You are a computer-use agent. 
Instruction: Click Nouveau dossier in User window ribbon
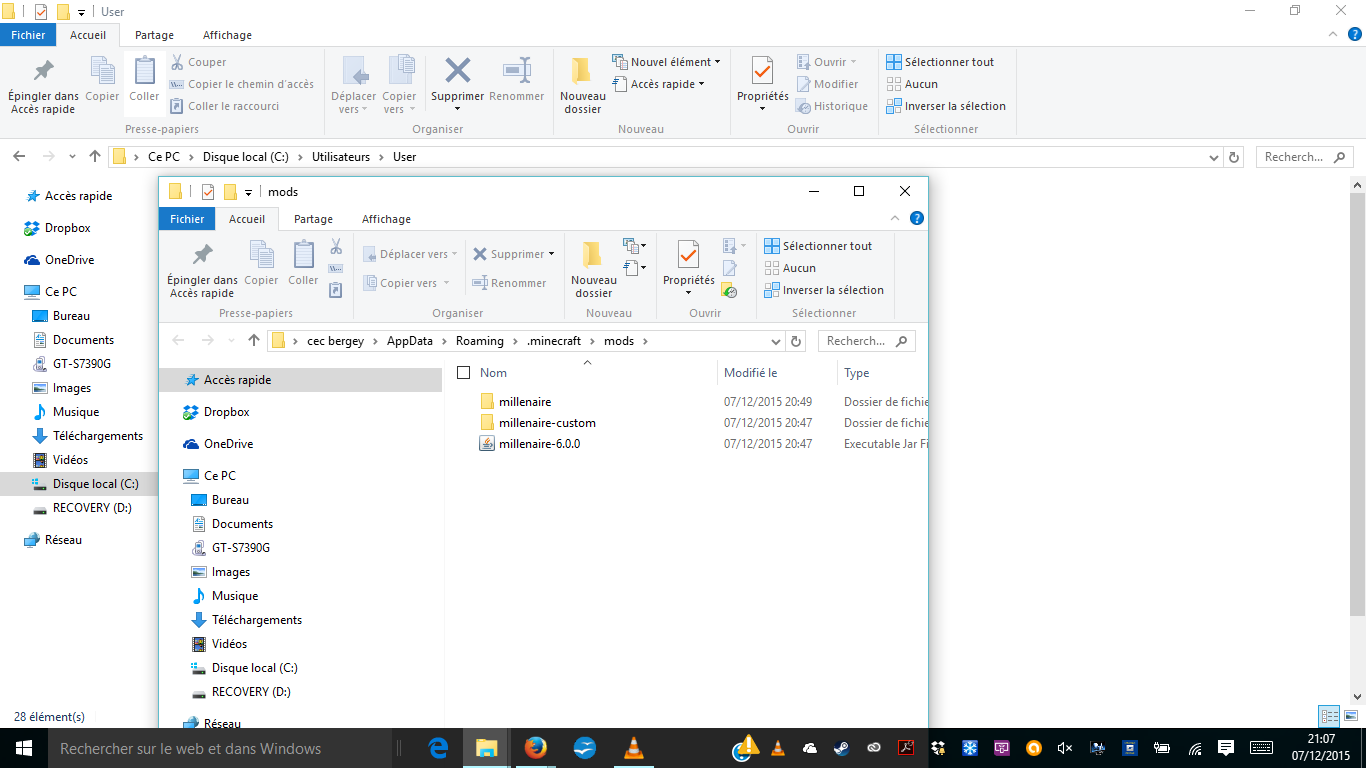coord(583,86)
